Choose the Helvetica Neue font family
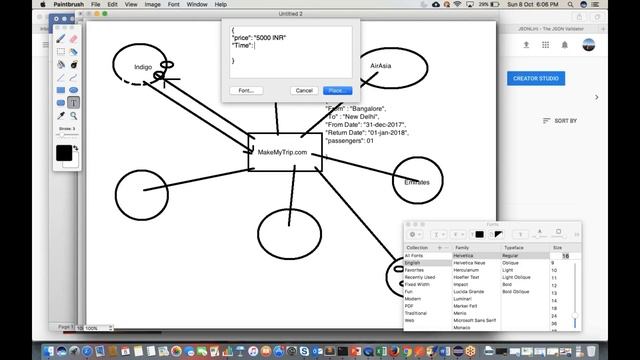Image resolution: width=640 pixels, height=360 pixels. (x=469, y=263)
